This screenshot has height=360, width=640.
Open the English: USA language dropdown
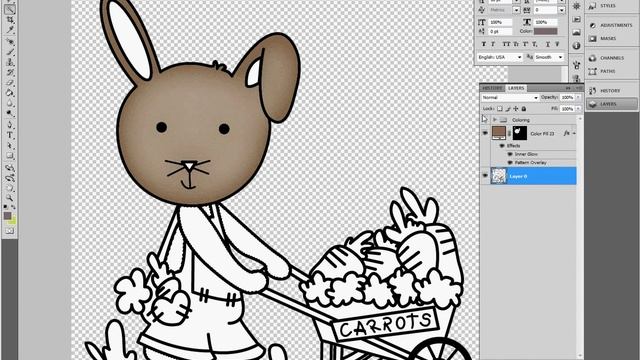[500, 57]
